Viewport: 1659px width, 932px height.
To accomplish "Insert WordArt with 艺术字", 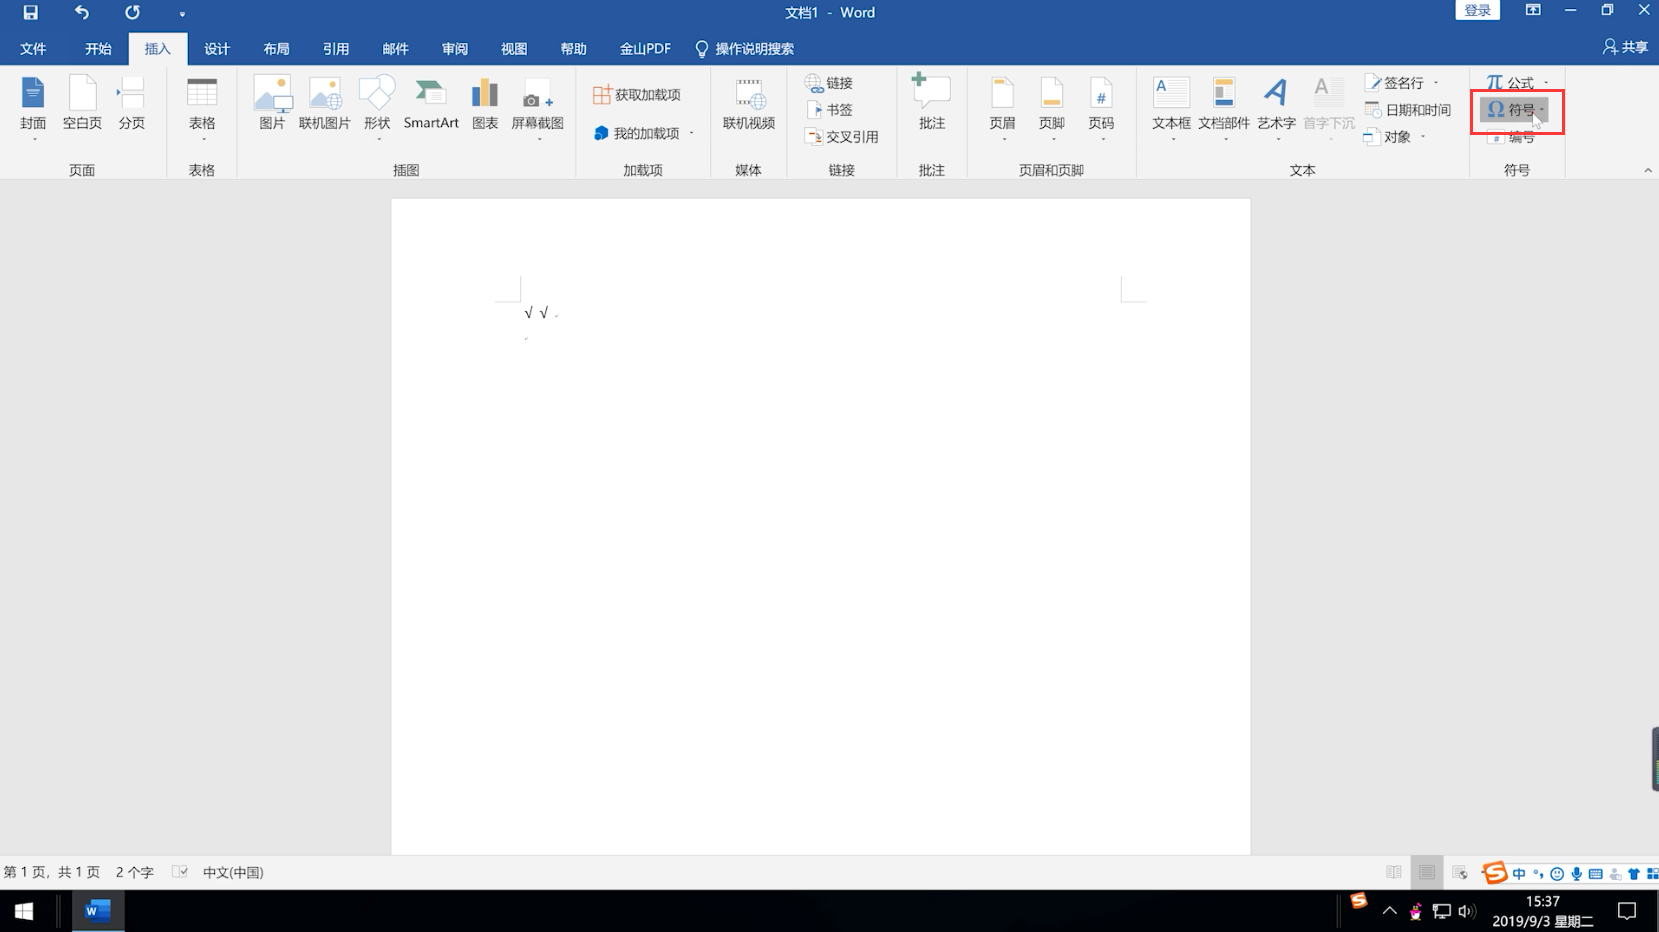I will tap(1276, 106).
